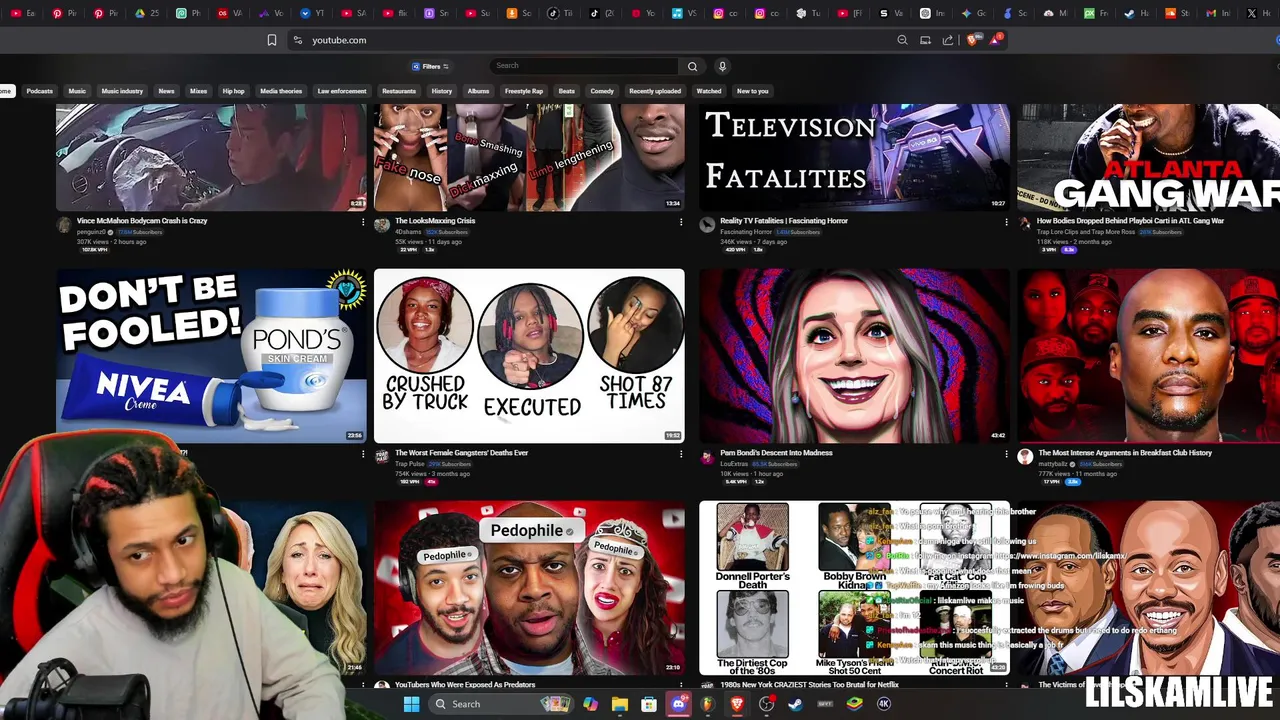This screenshot has width=1280, height=720.
Task: Click the zoom magnifier icon in address bar
Action: 902,40
